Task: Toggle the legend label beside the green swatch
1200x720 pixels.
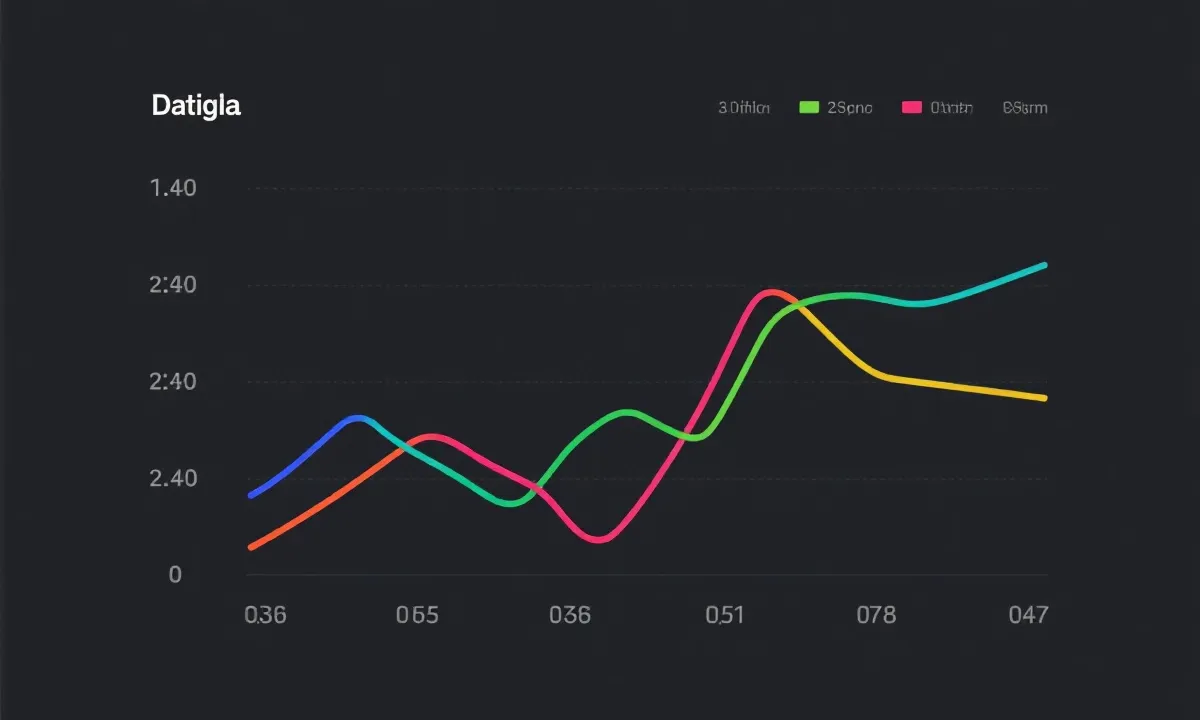Action: pos(850,108)
